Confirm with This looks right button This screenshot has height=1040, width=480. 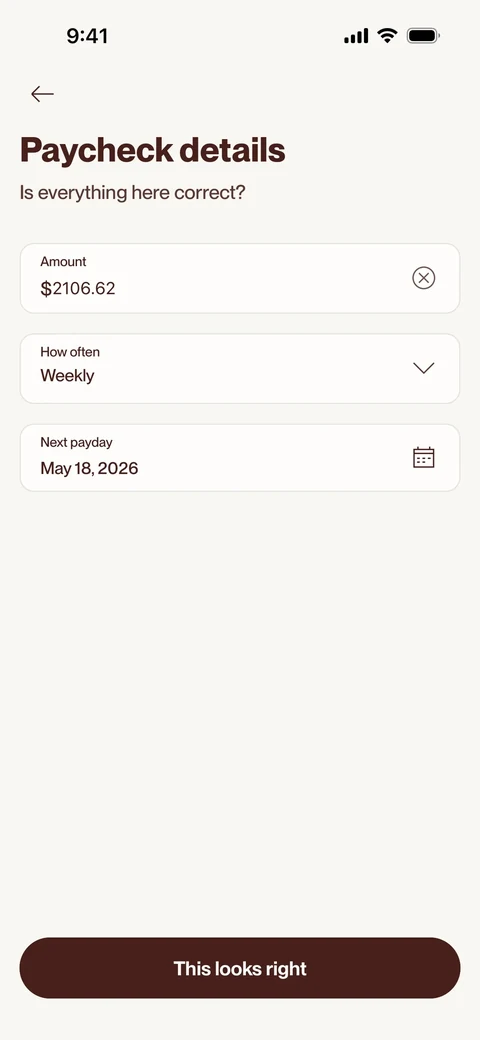[240, 968]
